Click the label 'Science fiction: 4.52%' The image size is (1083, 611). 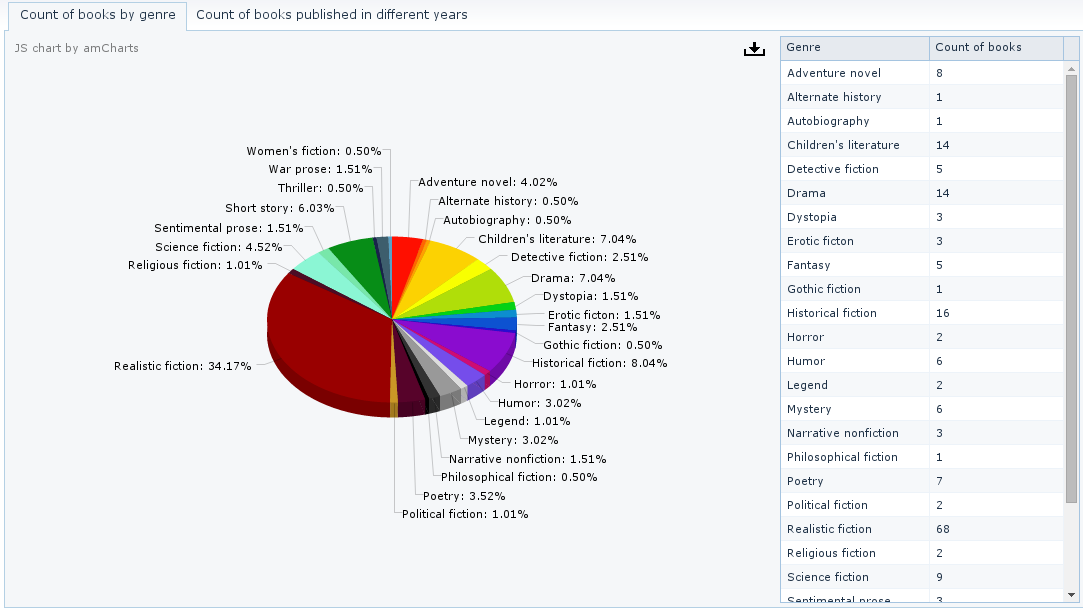tap(219, 247)
